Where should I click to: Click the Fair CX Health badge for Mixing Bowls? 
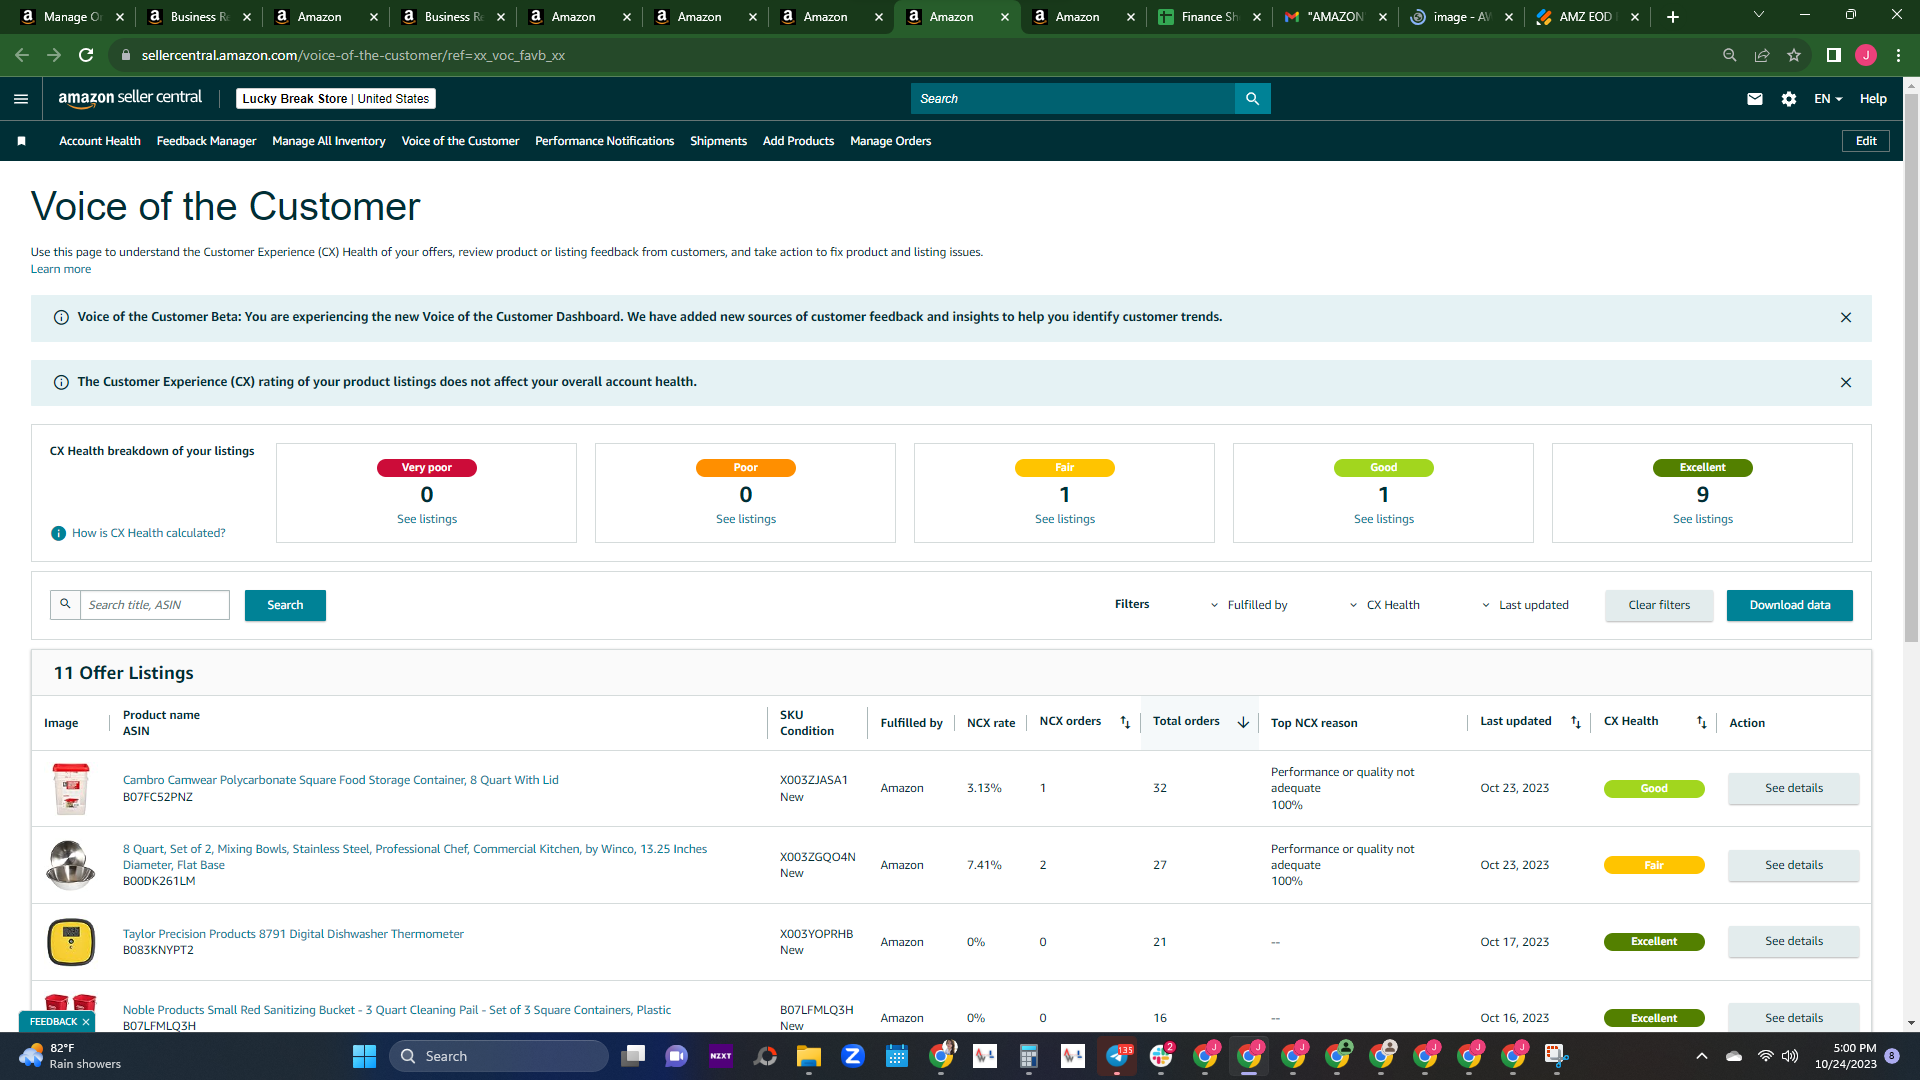[x=1654, y=866]
